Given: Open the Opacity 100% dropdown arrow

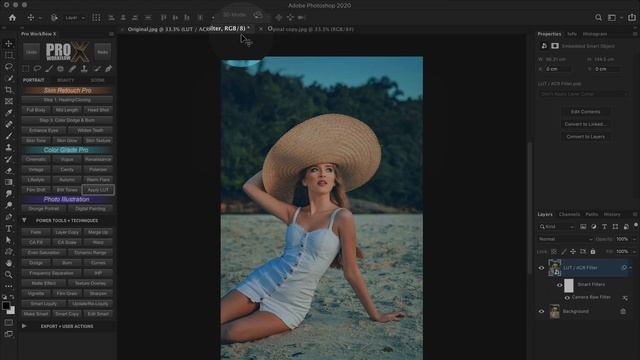Looking at the screenshot, I should click(x=635, y=239).
